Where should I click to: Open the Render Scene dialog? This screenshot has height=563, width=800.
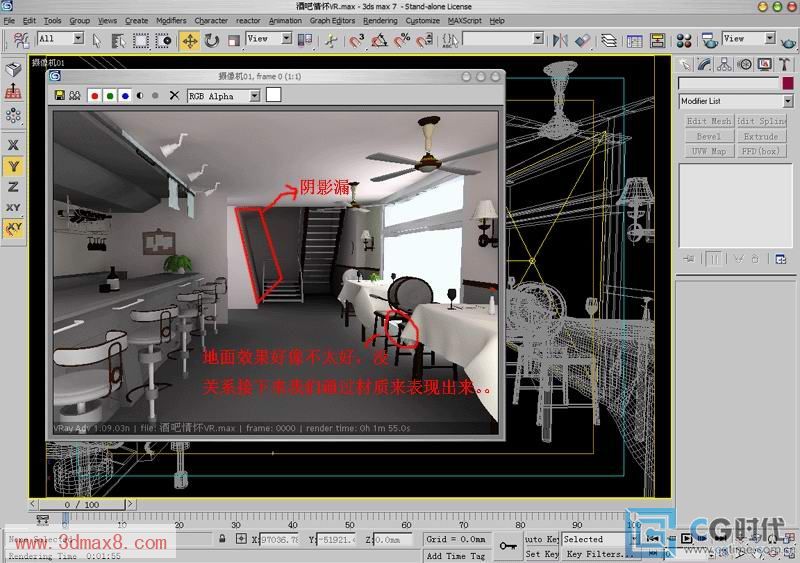tap(709, 41)
